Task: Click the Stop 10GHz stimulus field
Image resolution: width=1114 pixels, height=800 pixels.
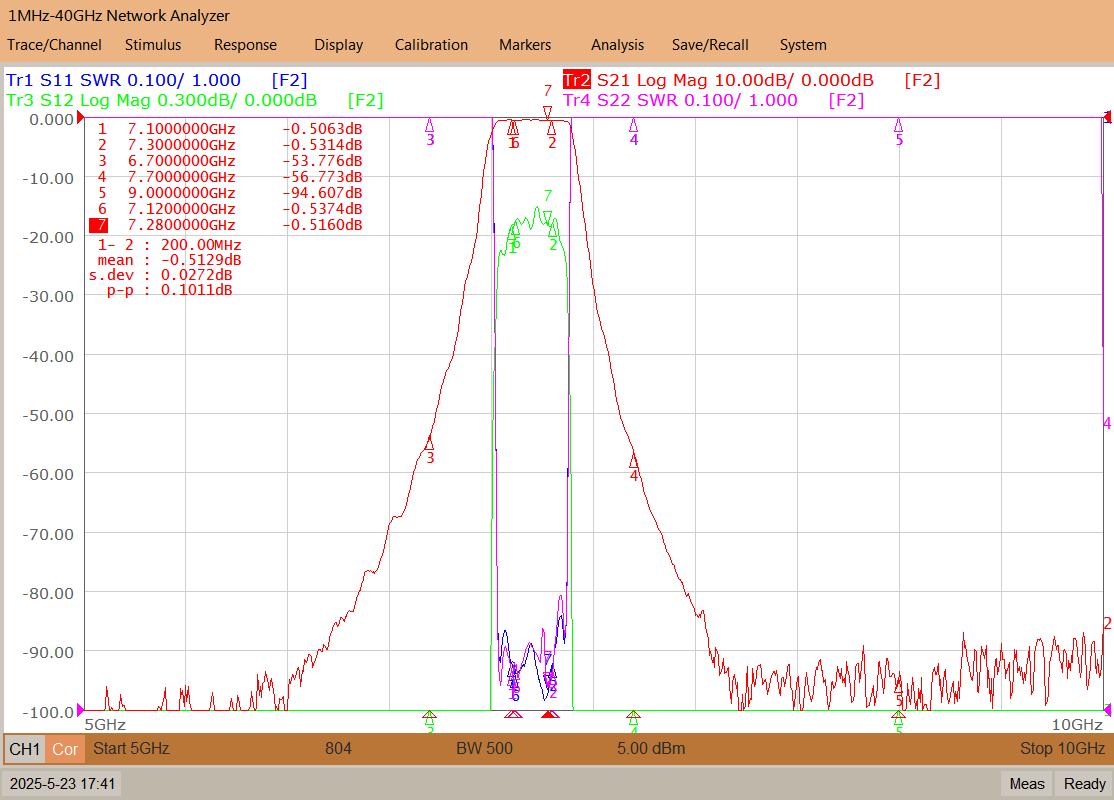Action: click(1062, 748)
